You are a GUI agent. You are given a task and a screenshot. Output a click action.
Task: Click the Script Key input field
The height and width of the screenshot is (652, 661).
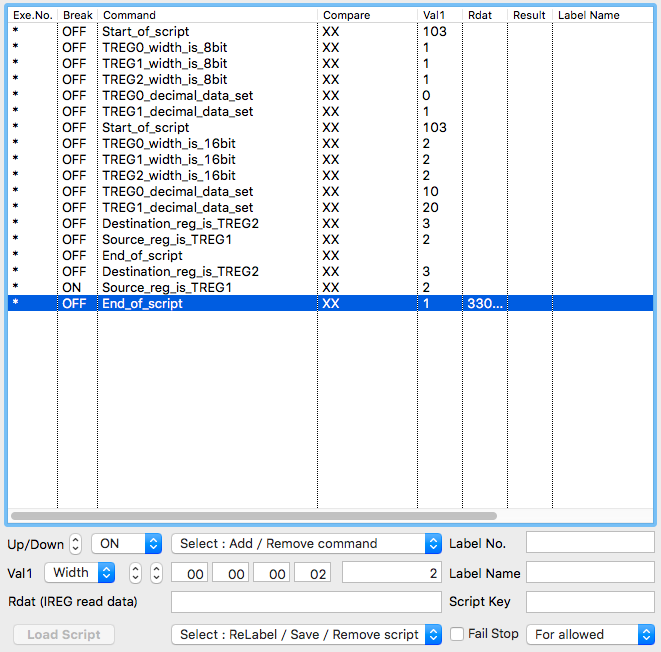pos(590,602)
